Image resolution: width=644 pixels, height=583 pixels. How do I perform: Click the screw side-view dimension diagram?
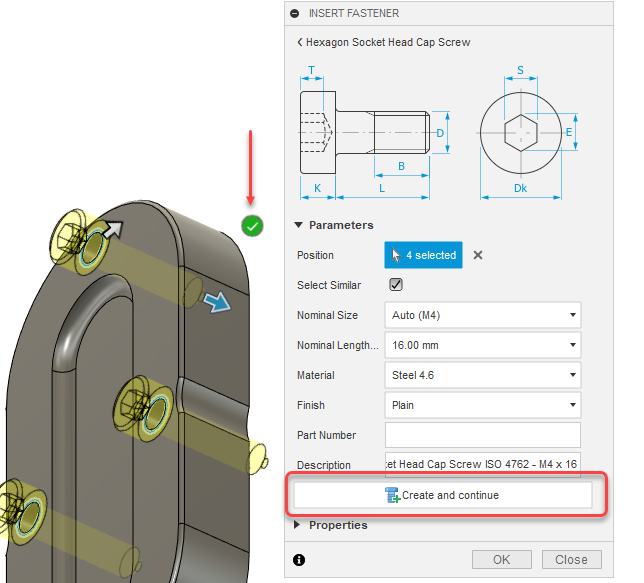(374, 133)
